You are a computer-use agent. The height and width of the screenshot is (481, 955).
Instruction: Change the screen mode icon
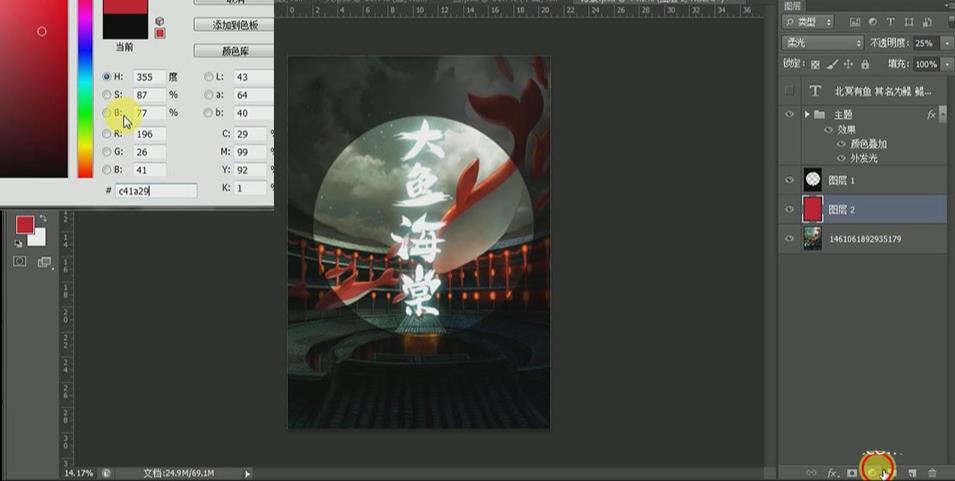coord(44,262)
